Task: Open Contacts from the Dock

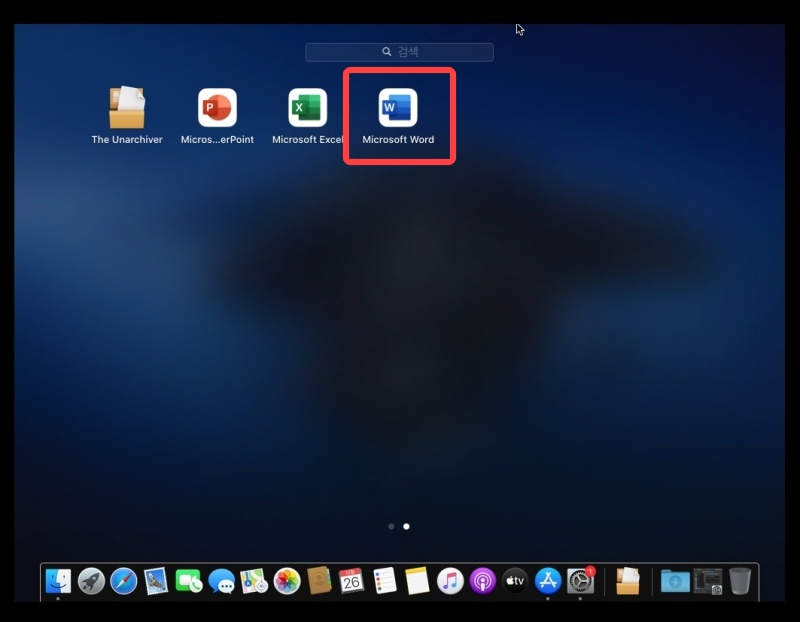Action: coord(319,581)
